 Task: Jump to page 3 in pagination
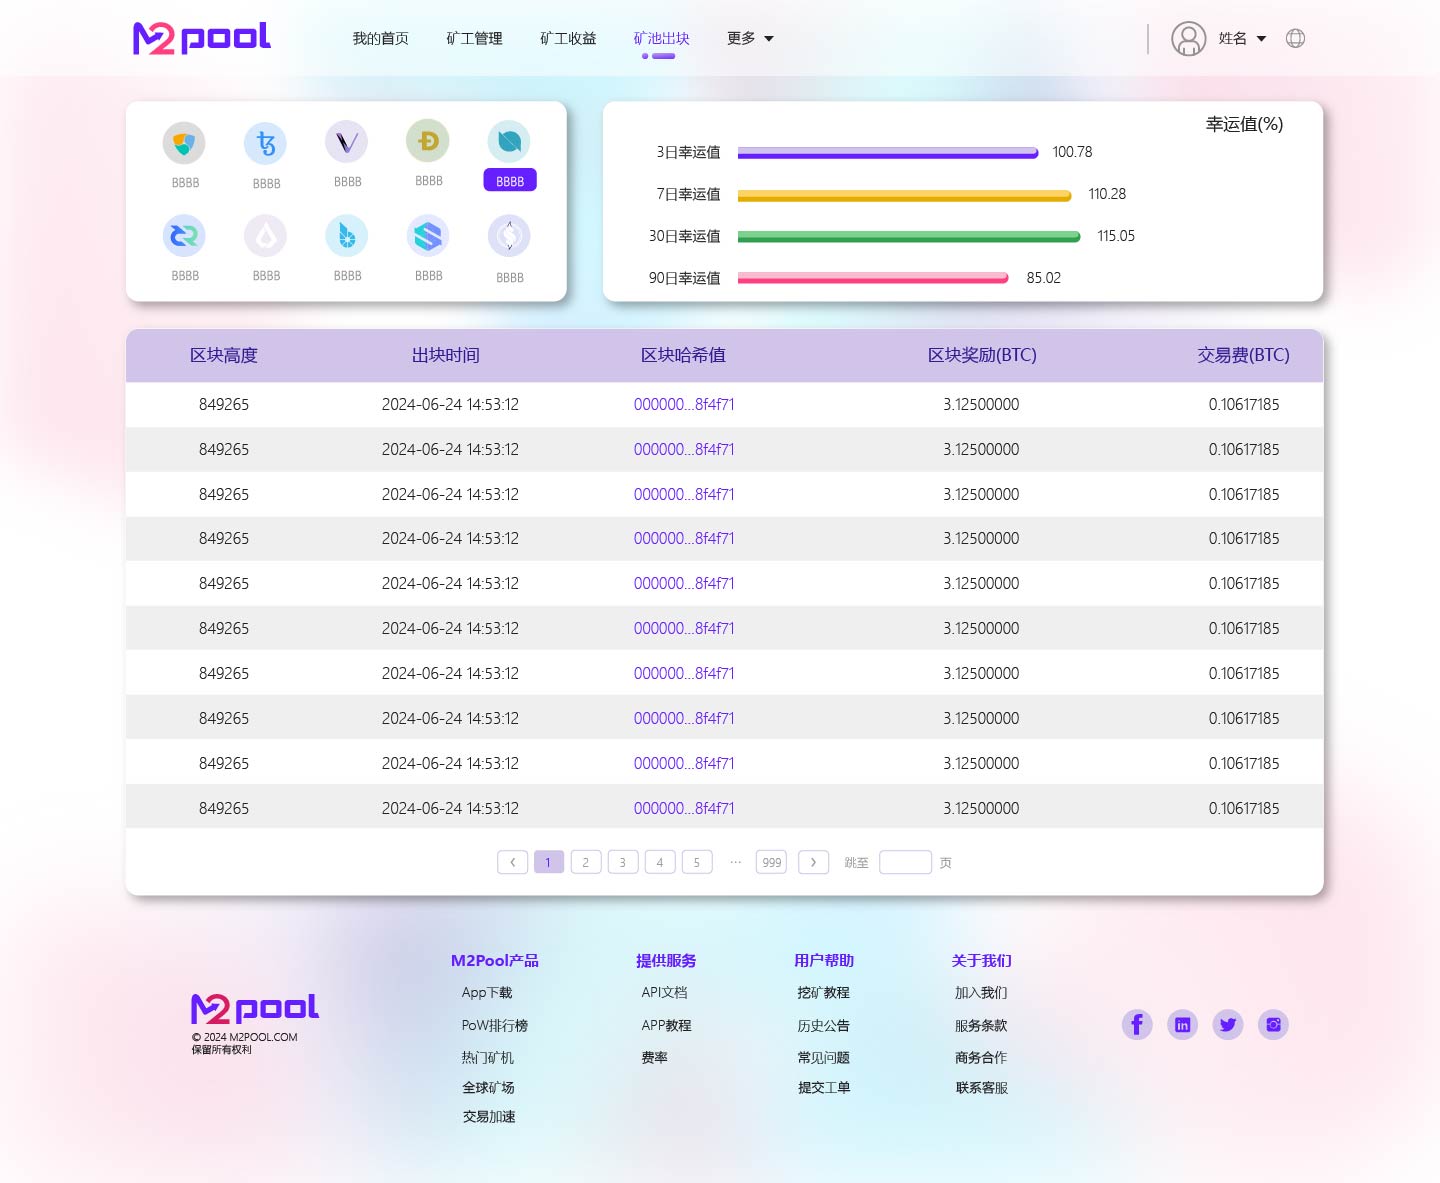point(623,862)
